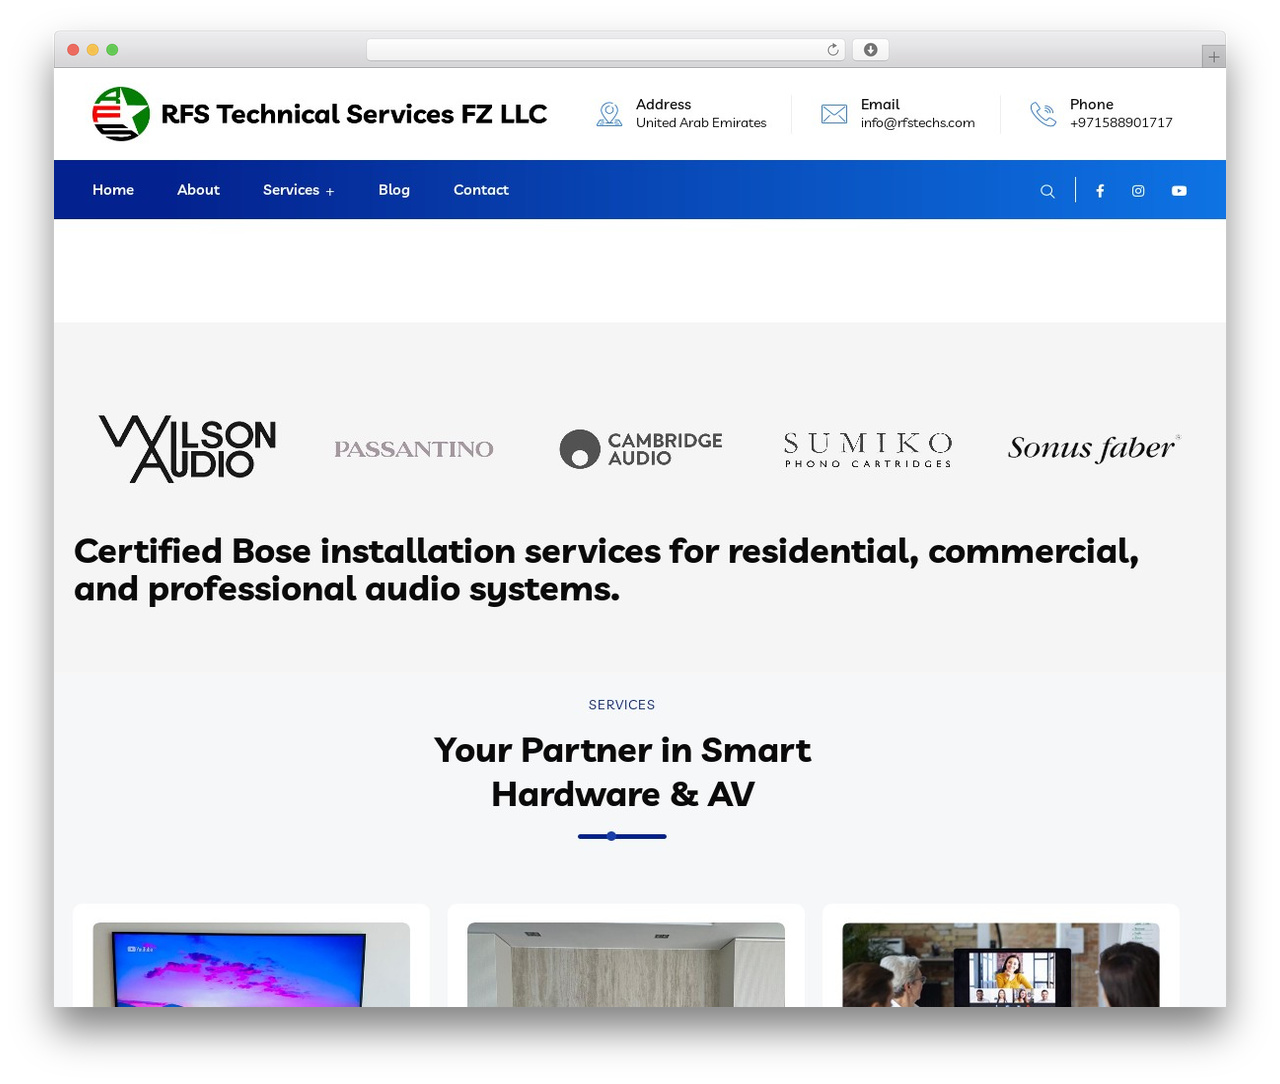Click the SERVICES section label
Image resolution: width=1280 pixels, height=1084 pixels.
click(x=622, y=705)
